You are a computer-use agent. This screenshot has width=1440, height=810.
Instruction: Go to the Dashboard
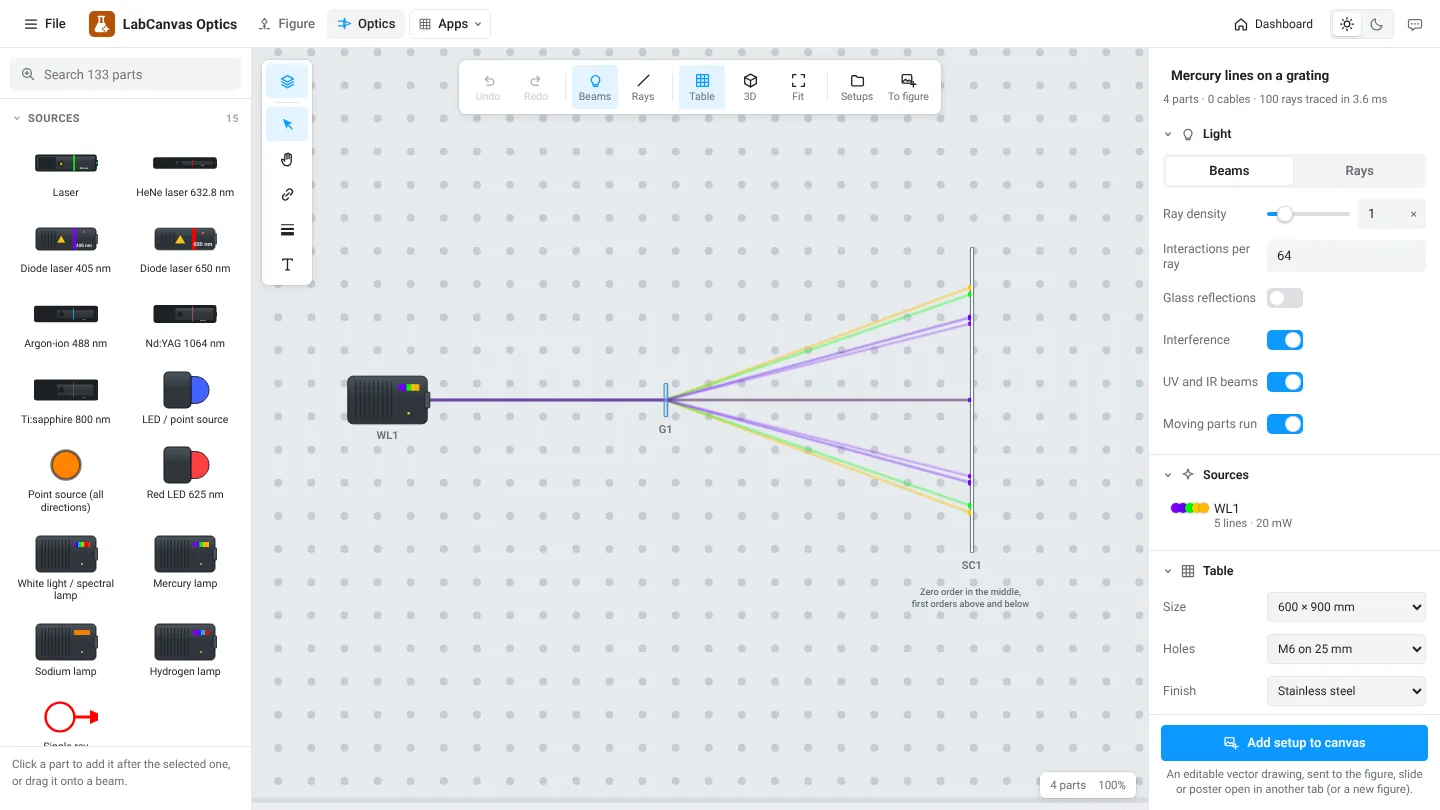pyautogui.click(x=1273, y=24)
